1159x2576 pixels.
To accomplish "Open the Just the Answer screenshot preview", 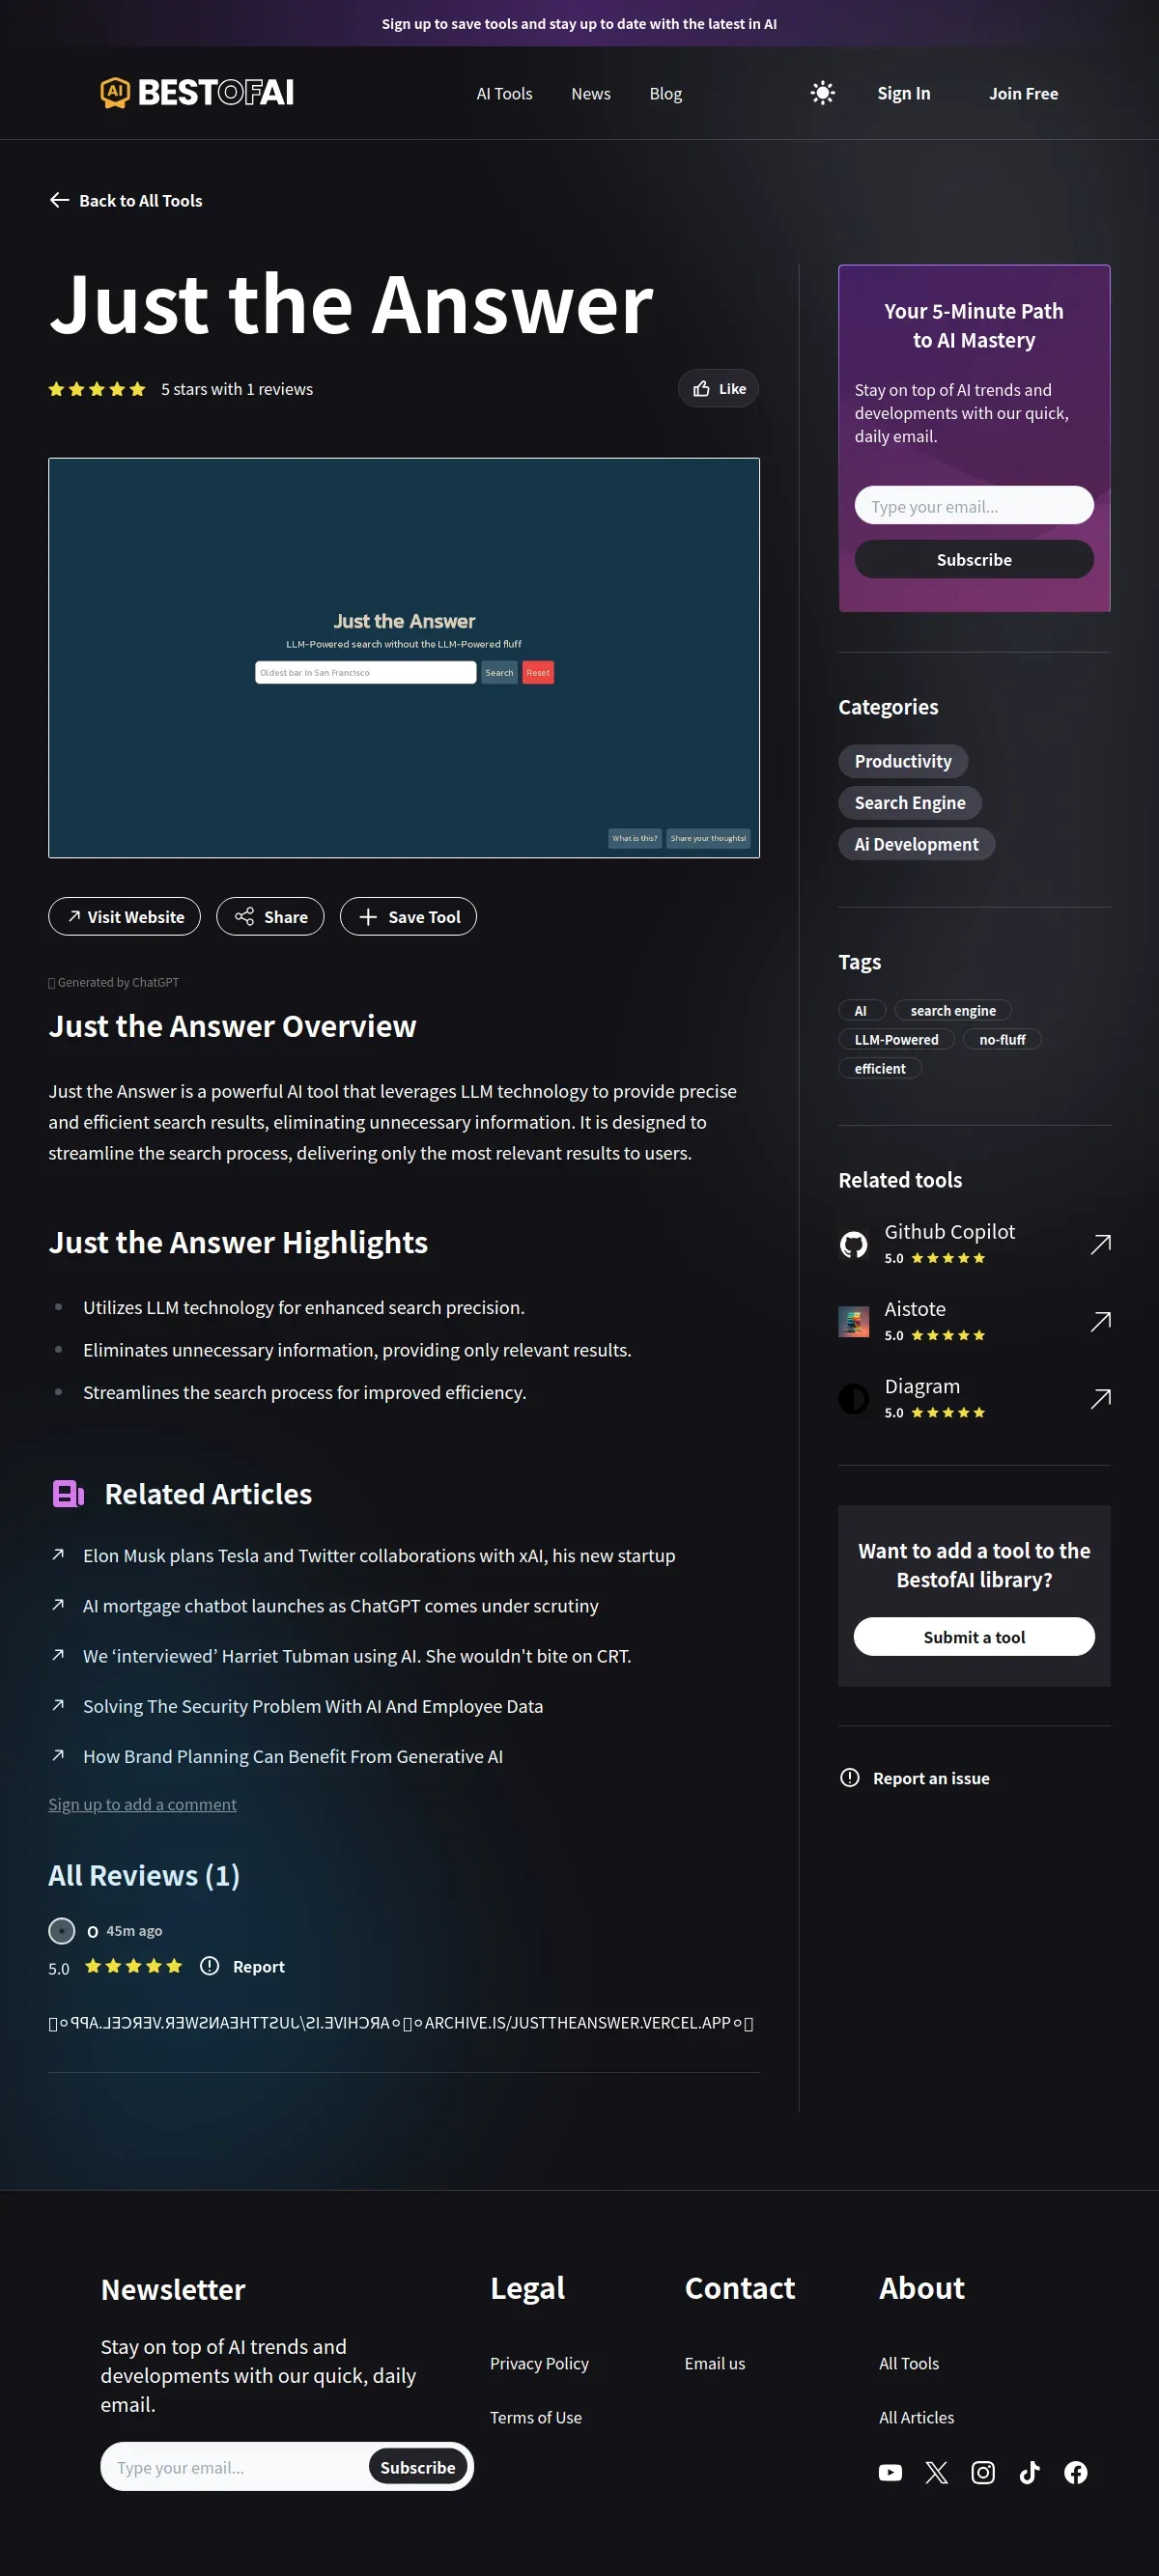I will [x=404, y=658].
